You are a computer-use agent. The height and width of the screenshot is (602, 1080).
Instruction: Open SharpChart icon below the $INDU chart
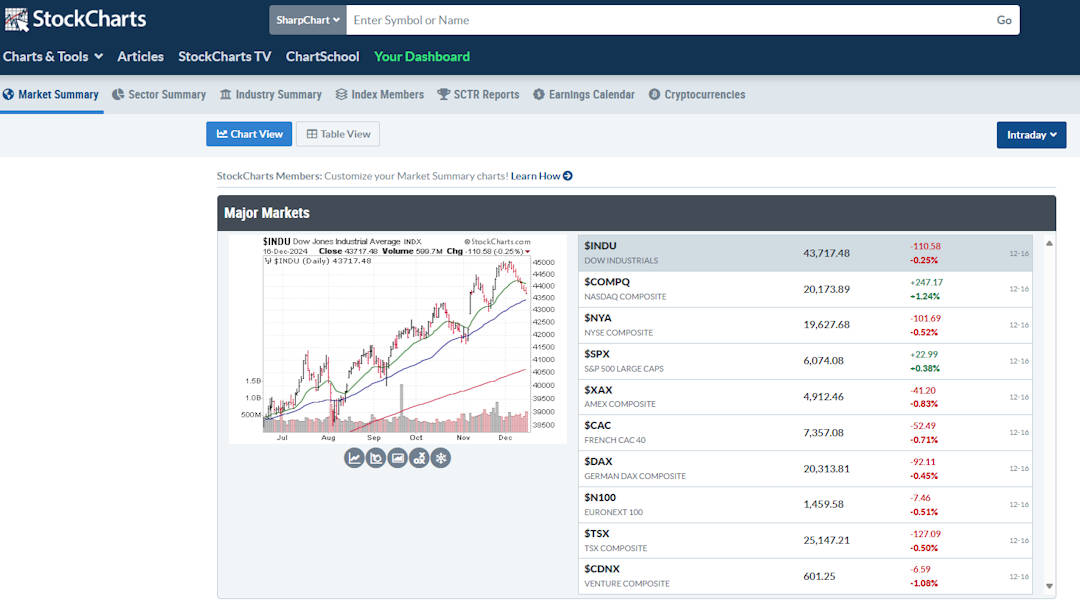(x=354, y=458)
